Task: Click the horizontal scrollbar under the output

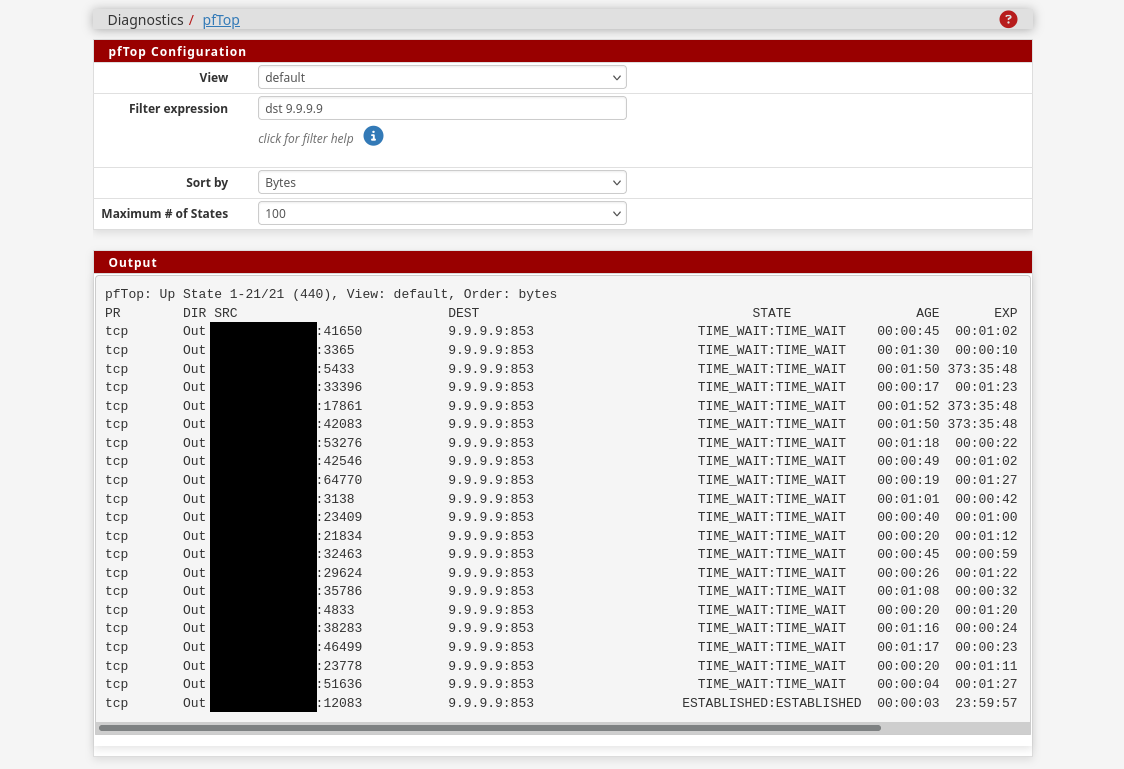Action: pos(490,727)
